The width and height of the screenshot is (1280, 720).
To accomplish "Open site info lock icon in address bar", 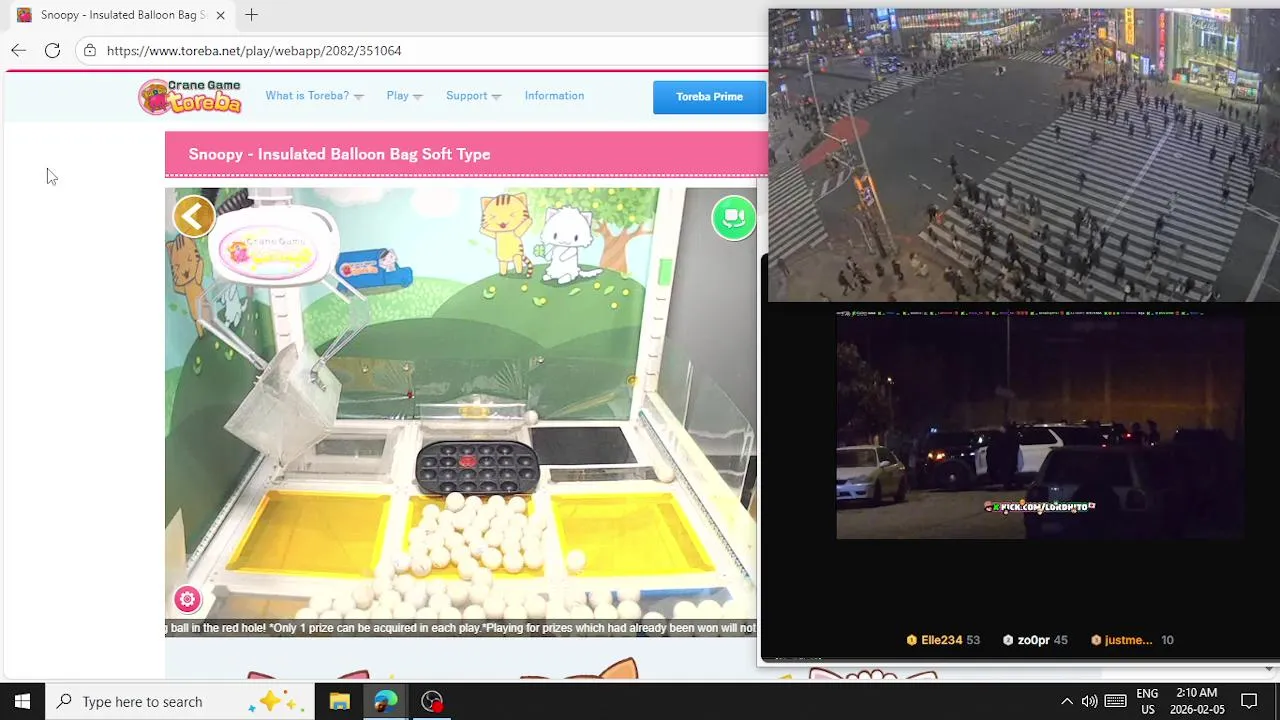I will 90,50.
